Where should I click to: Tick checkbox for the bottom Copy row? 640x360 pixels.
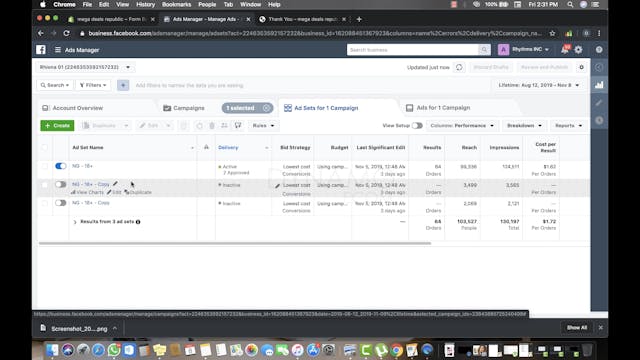tap(44, 203)
